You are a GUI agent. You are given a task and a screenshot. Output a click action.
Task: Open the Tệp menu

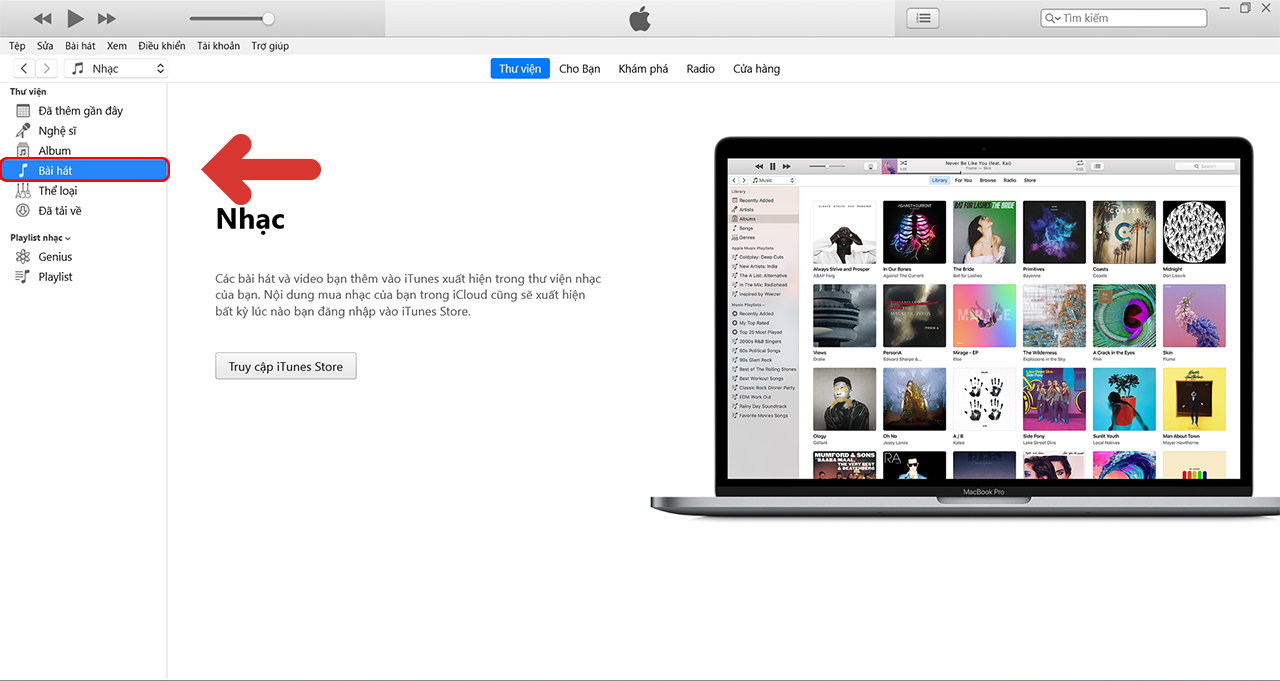[x=17, y=46]
